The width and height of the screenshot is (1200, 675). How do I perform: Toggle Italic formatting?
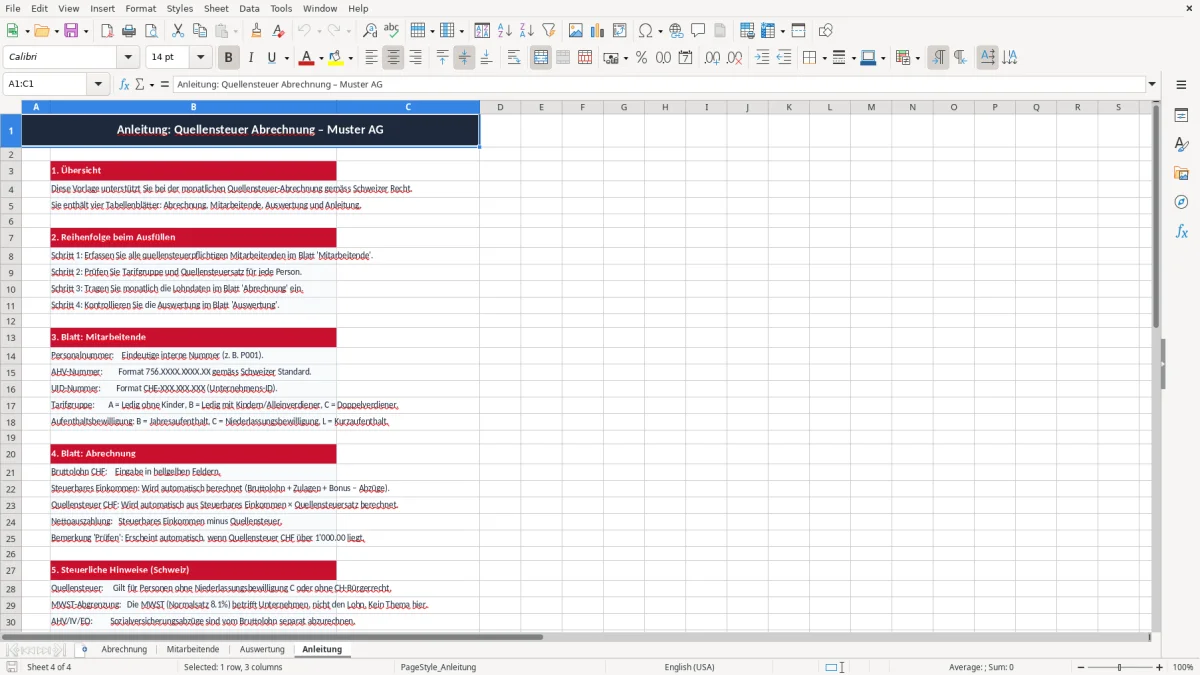[251, 58]
